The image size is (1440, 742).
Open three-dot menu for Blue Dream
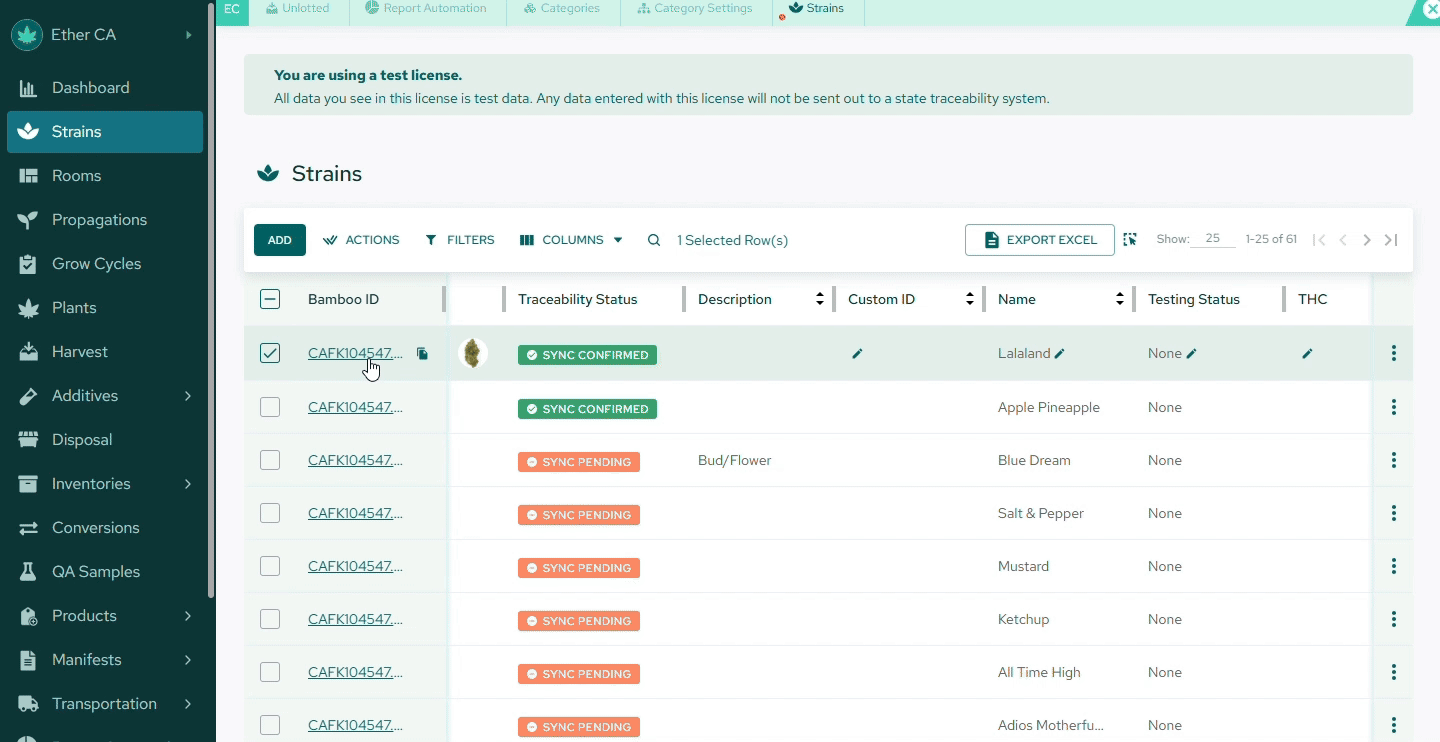1394,460
